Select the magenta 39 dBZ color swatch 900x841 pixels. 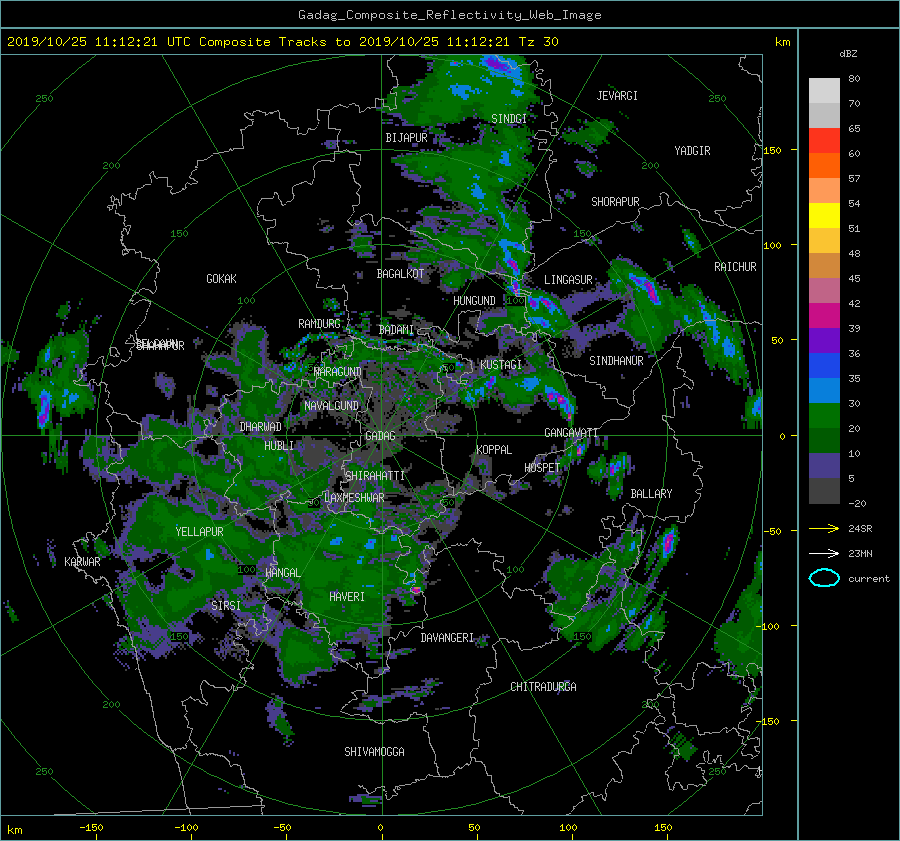824,316
